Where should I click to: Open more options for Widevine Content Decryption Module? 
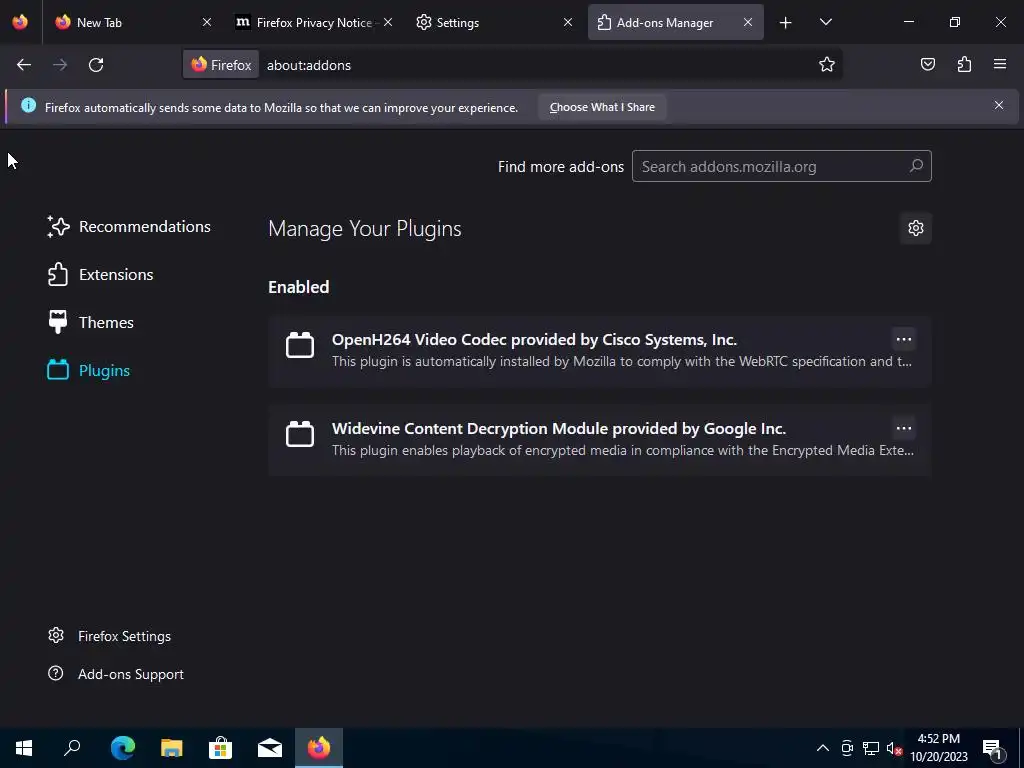[x=904, y=428]
